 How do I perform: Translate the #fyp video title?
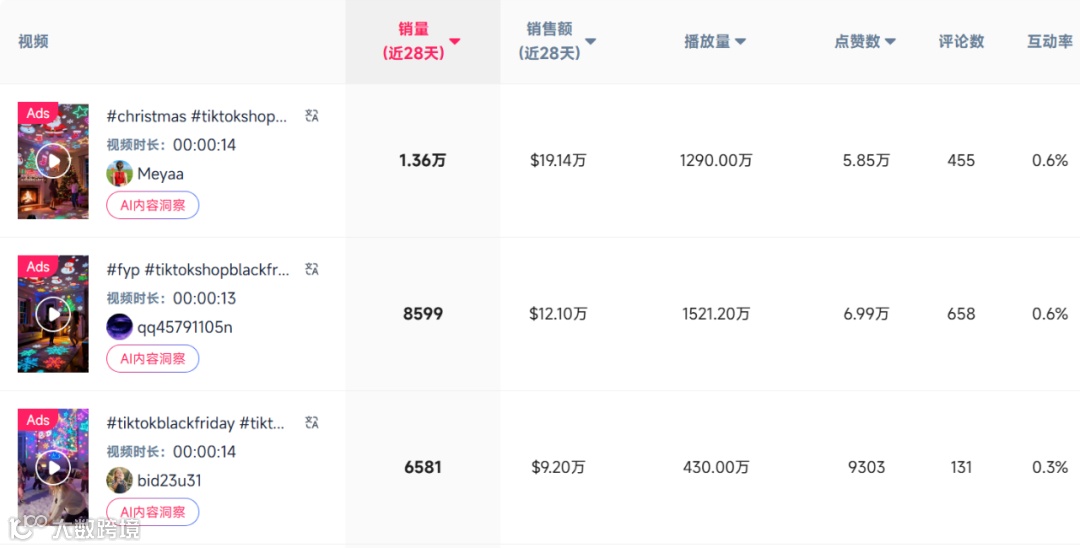point(312,269)
